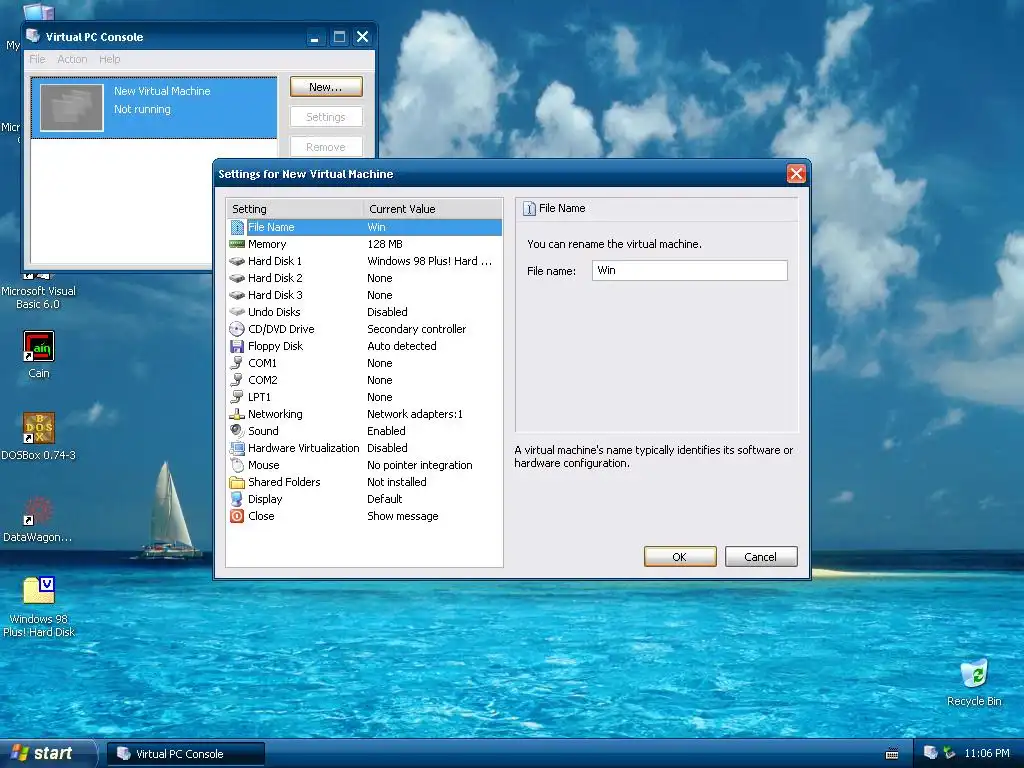The image size is (1024, 768).
Task: Click the 'Network adapters:1' value
Action: tap(415, 414)
